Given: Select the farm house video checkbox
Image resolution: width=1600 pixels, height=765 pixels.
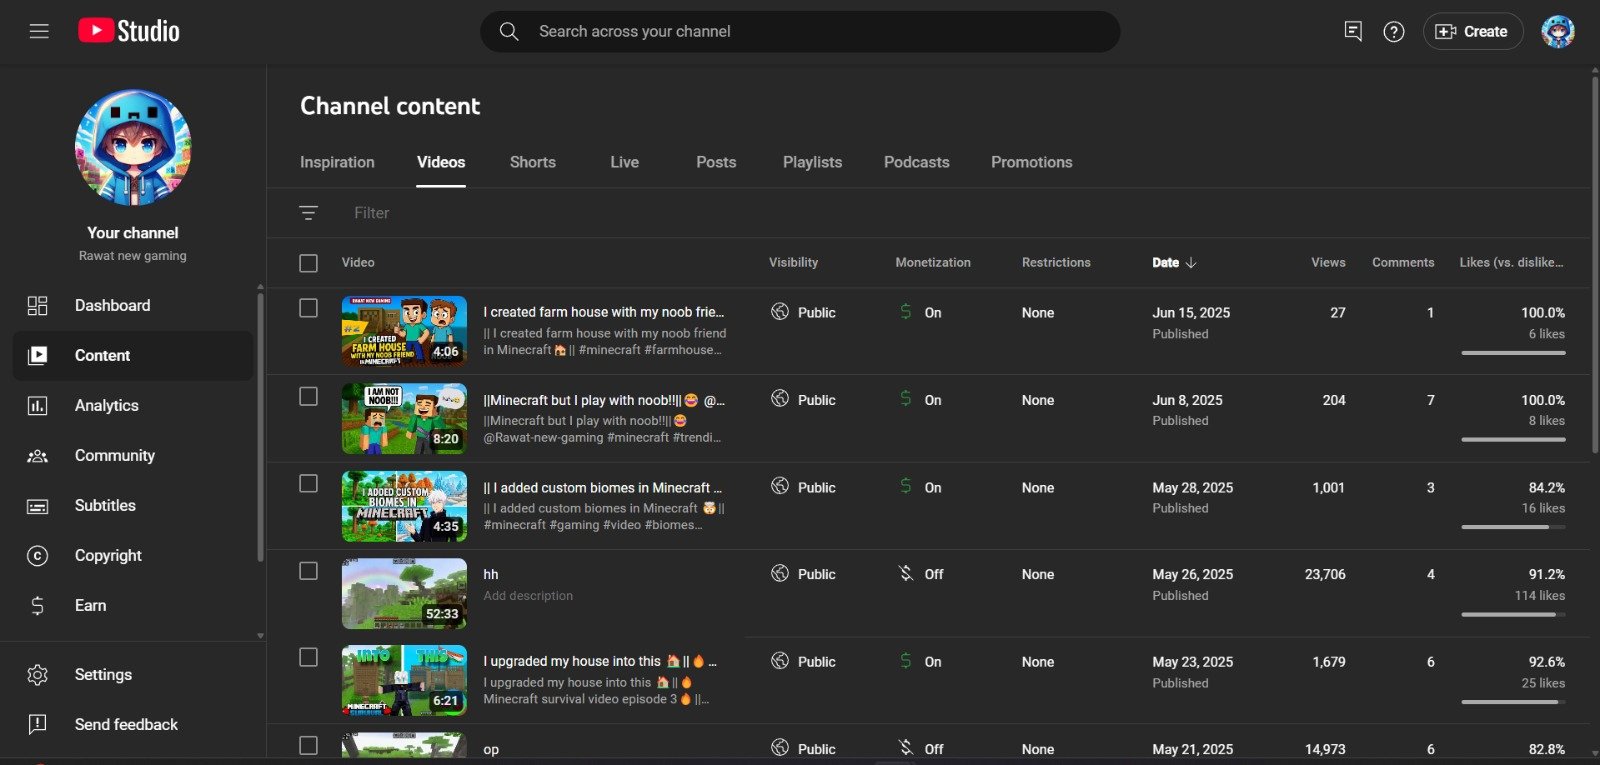Looking at the screenshot, I should [309, 309].
